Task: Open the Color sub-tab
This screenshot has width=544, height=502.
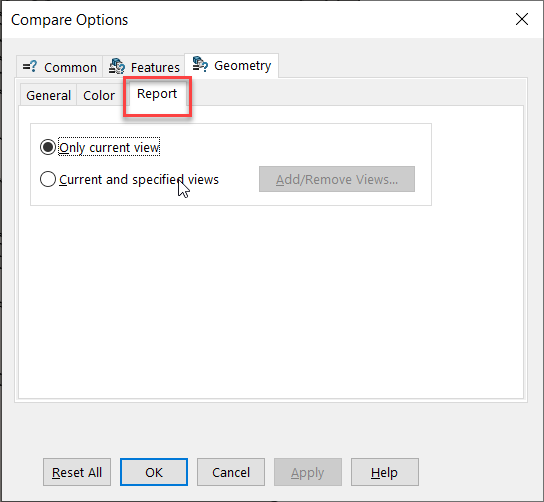Action: click(99, 95)
